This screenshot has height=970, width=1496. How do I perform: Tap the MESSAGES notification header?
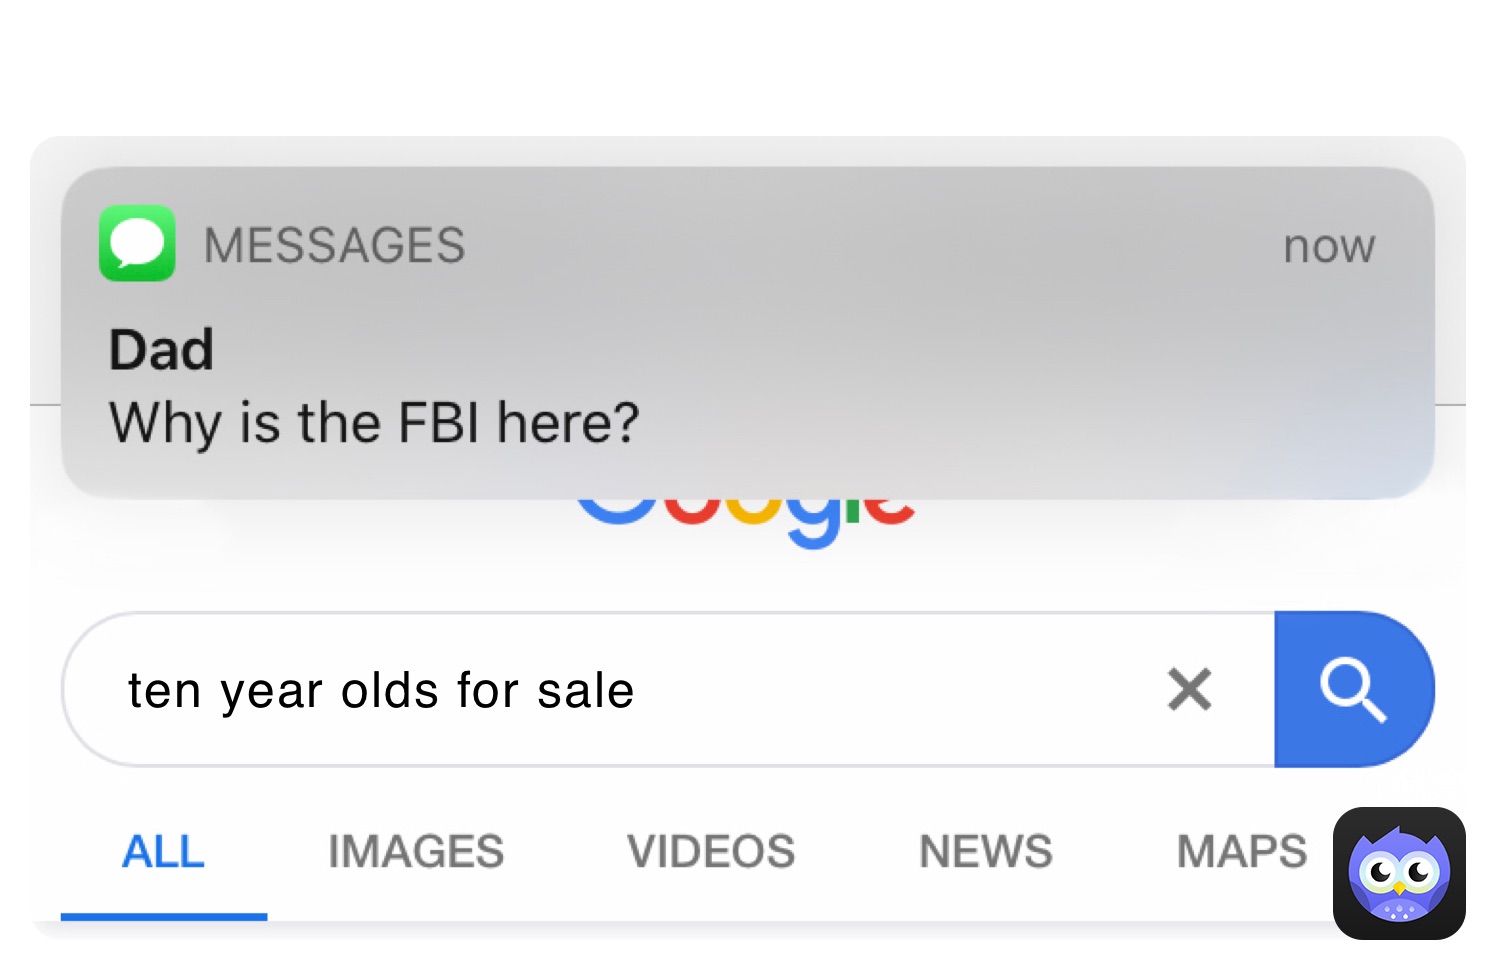[334, 245]
